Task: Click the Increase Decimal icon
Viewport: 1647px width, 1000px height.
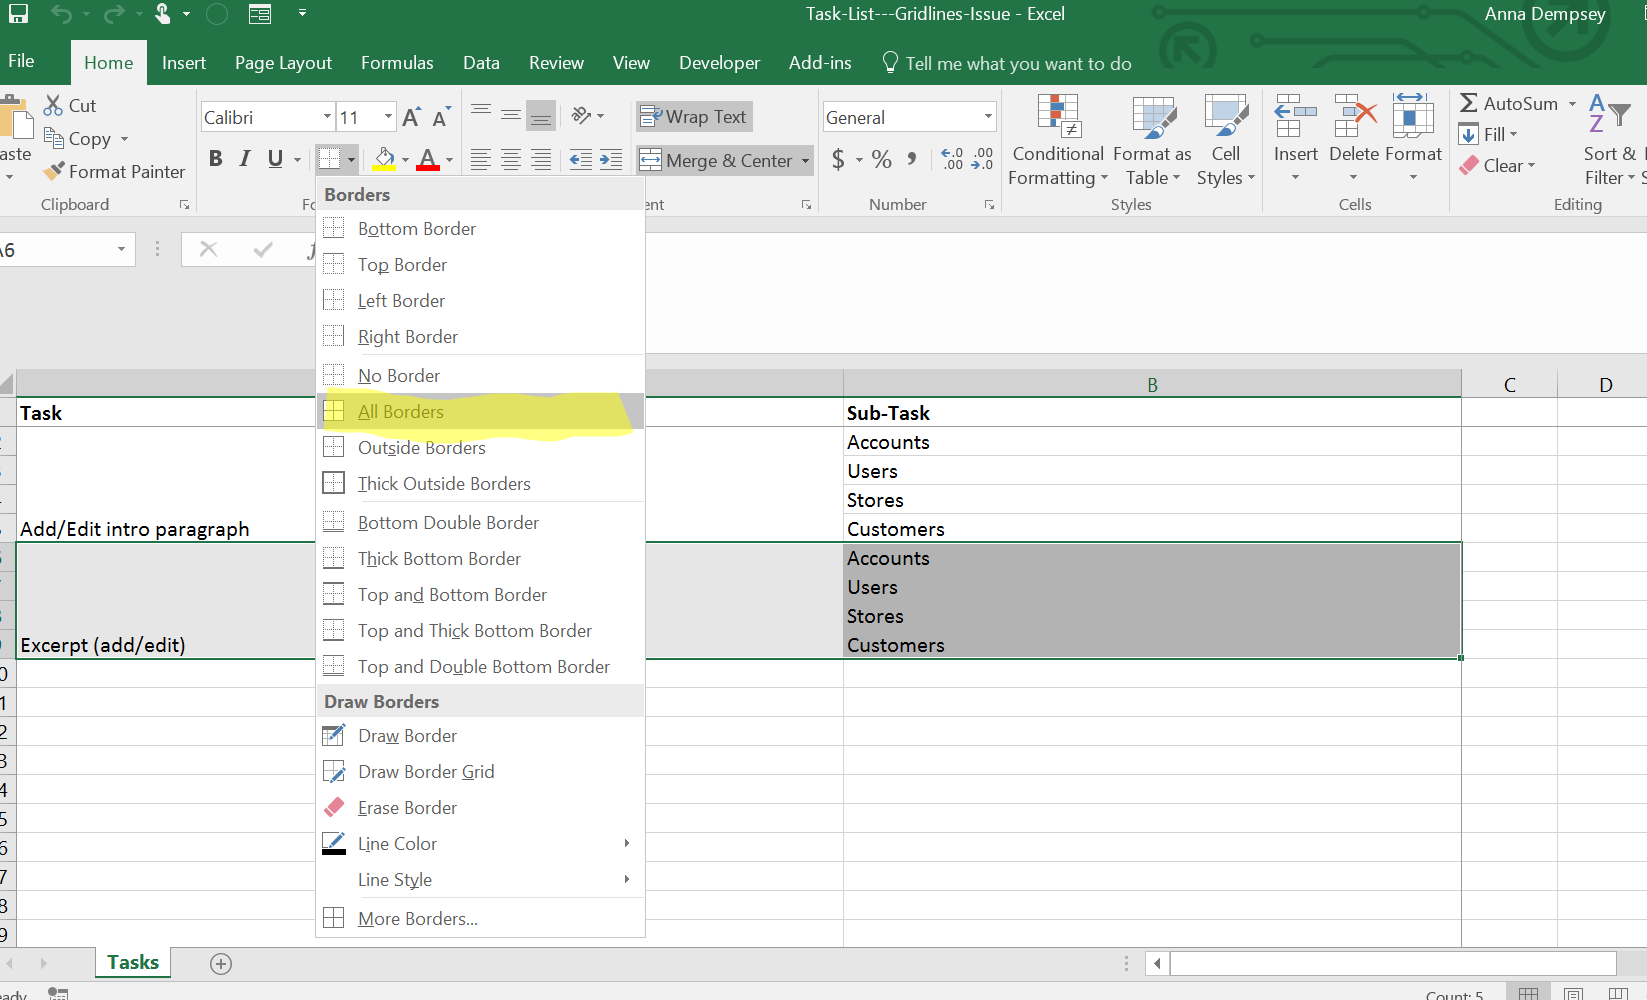Action: click(950, 159)
